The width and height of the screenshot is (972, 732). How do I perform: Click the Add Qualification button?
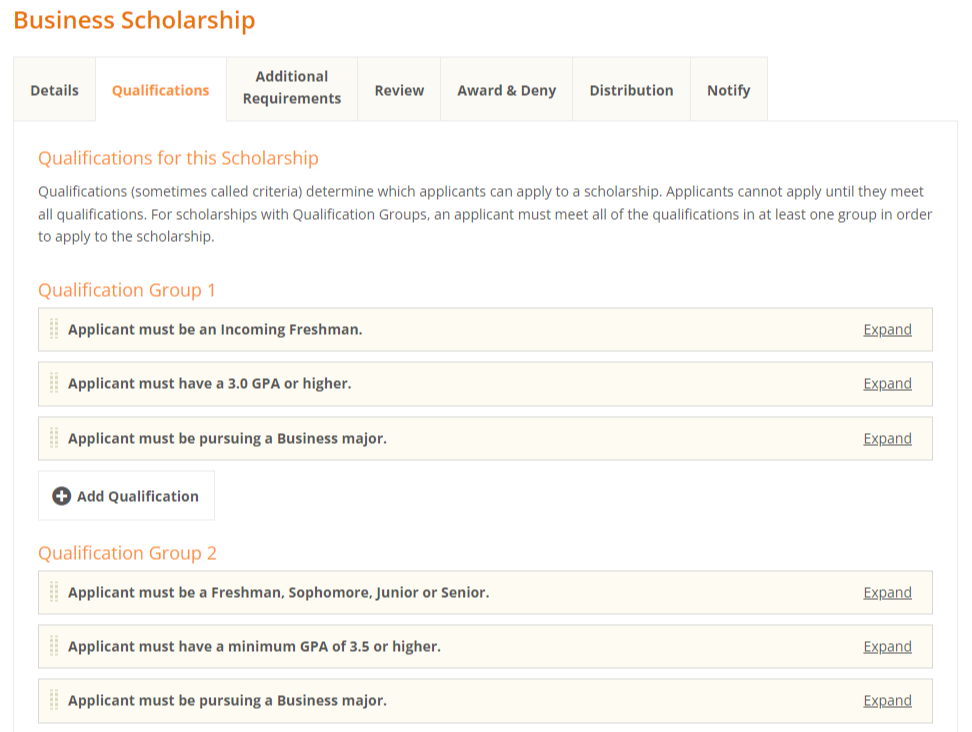point(126,495)
